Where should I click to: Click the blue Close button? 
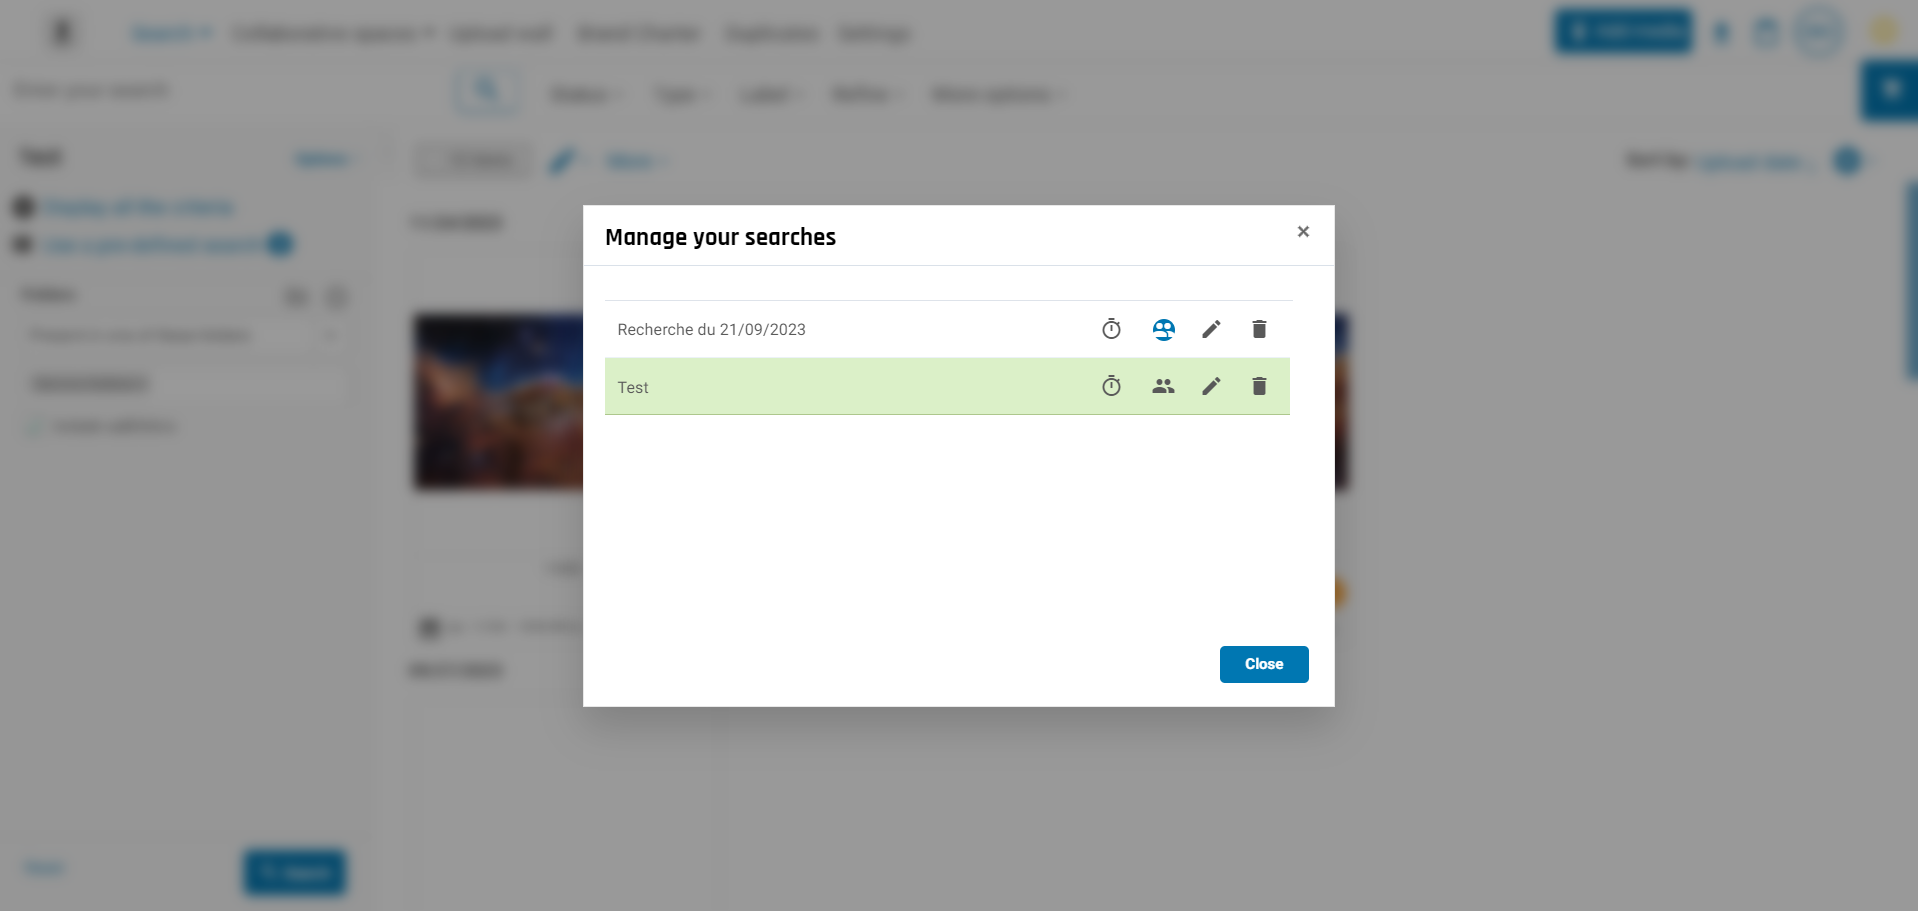(1264, 664)
